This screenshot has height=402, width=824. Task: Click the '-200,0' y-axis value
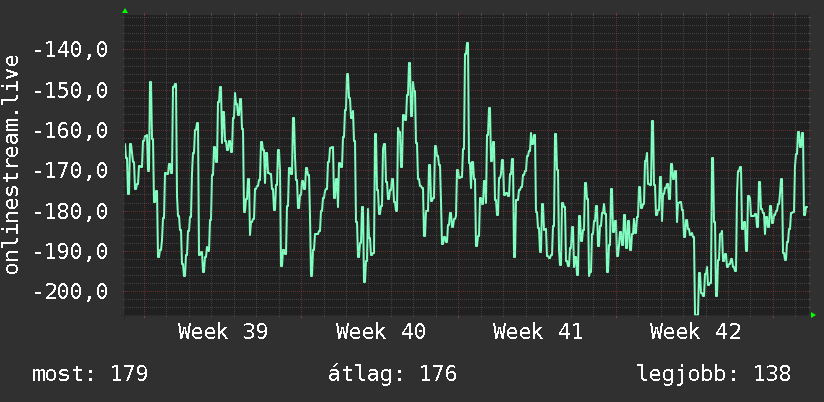click(70, 292)
